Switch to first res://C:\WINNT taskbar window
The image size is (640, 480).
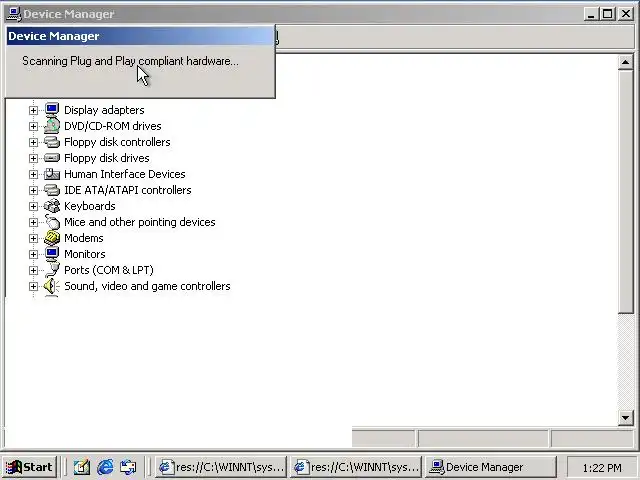click(x=221, y=467)
